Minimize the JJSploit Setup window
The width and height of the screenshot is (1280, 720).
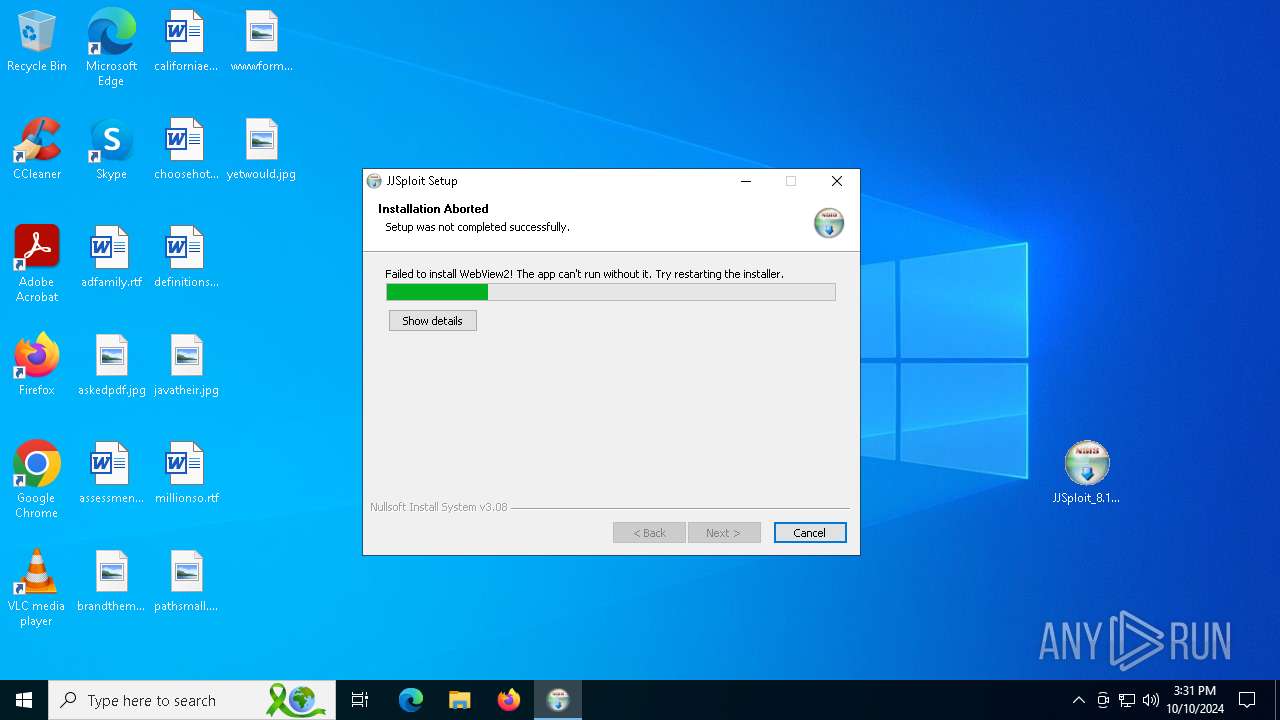746,181
